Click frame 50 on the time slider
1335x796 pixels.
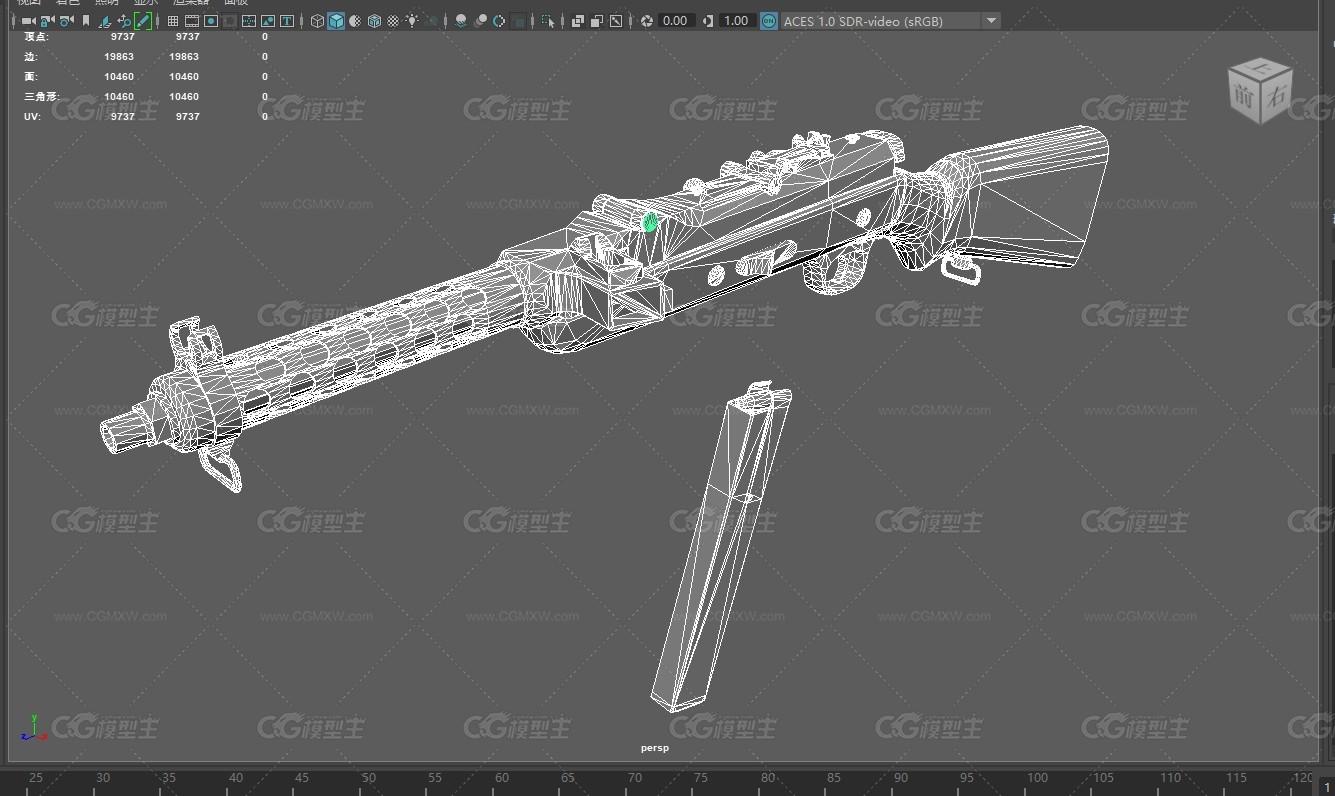(368, 778)
